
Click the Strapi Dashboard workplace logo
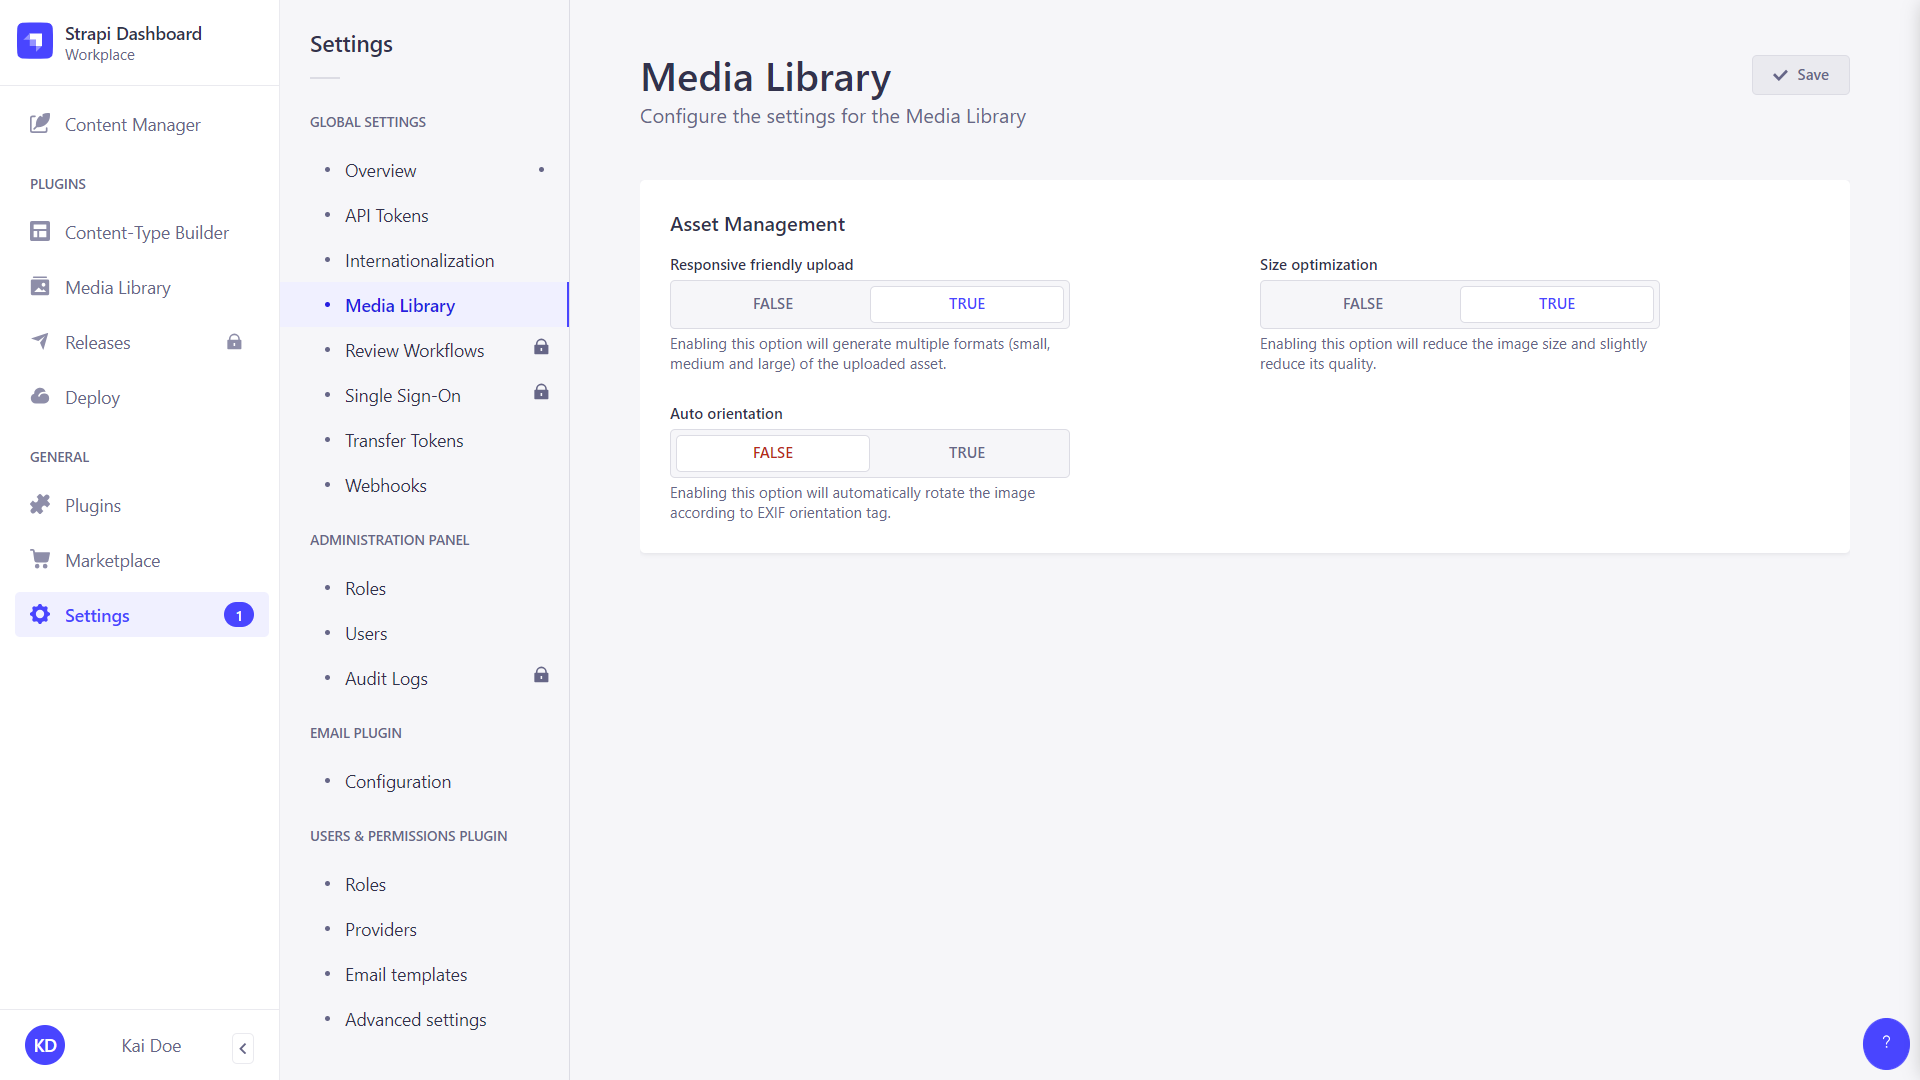tap(34, 41)
